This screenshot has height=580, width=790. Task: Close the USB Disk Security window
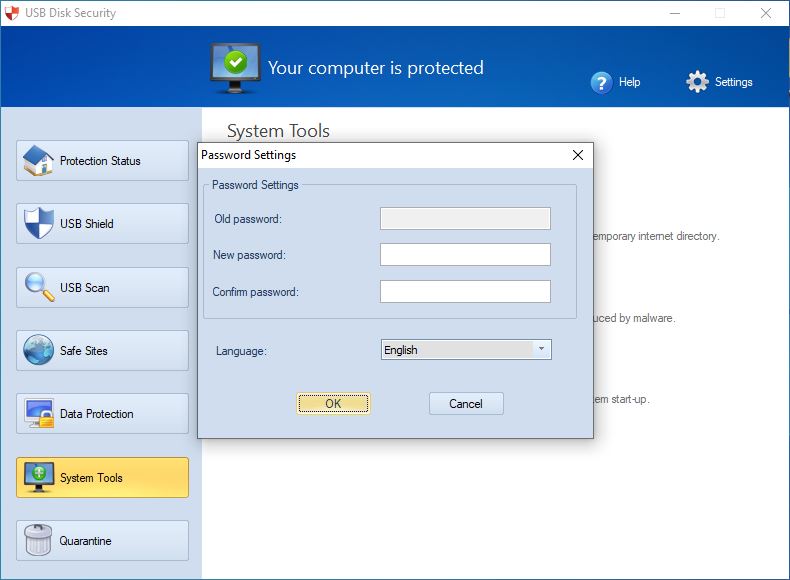pos(765,13)
